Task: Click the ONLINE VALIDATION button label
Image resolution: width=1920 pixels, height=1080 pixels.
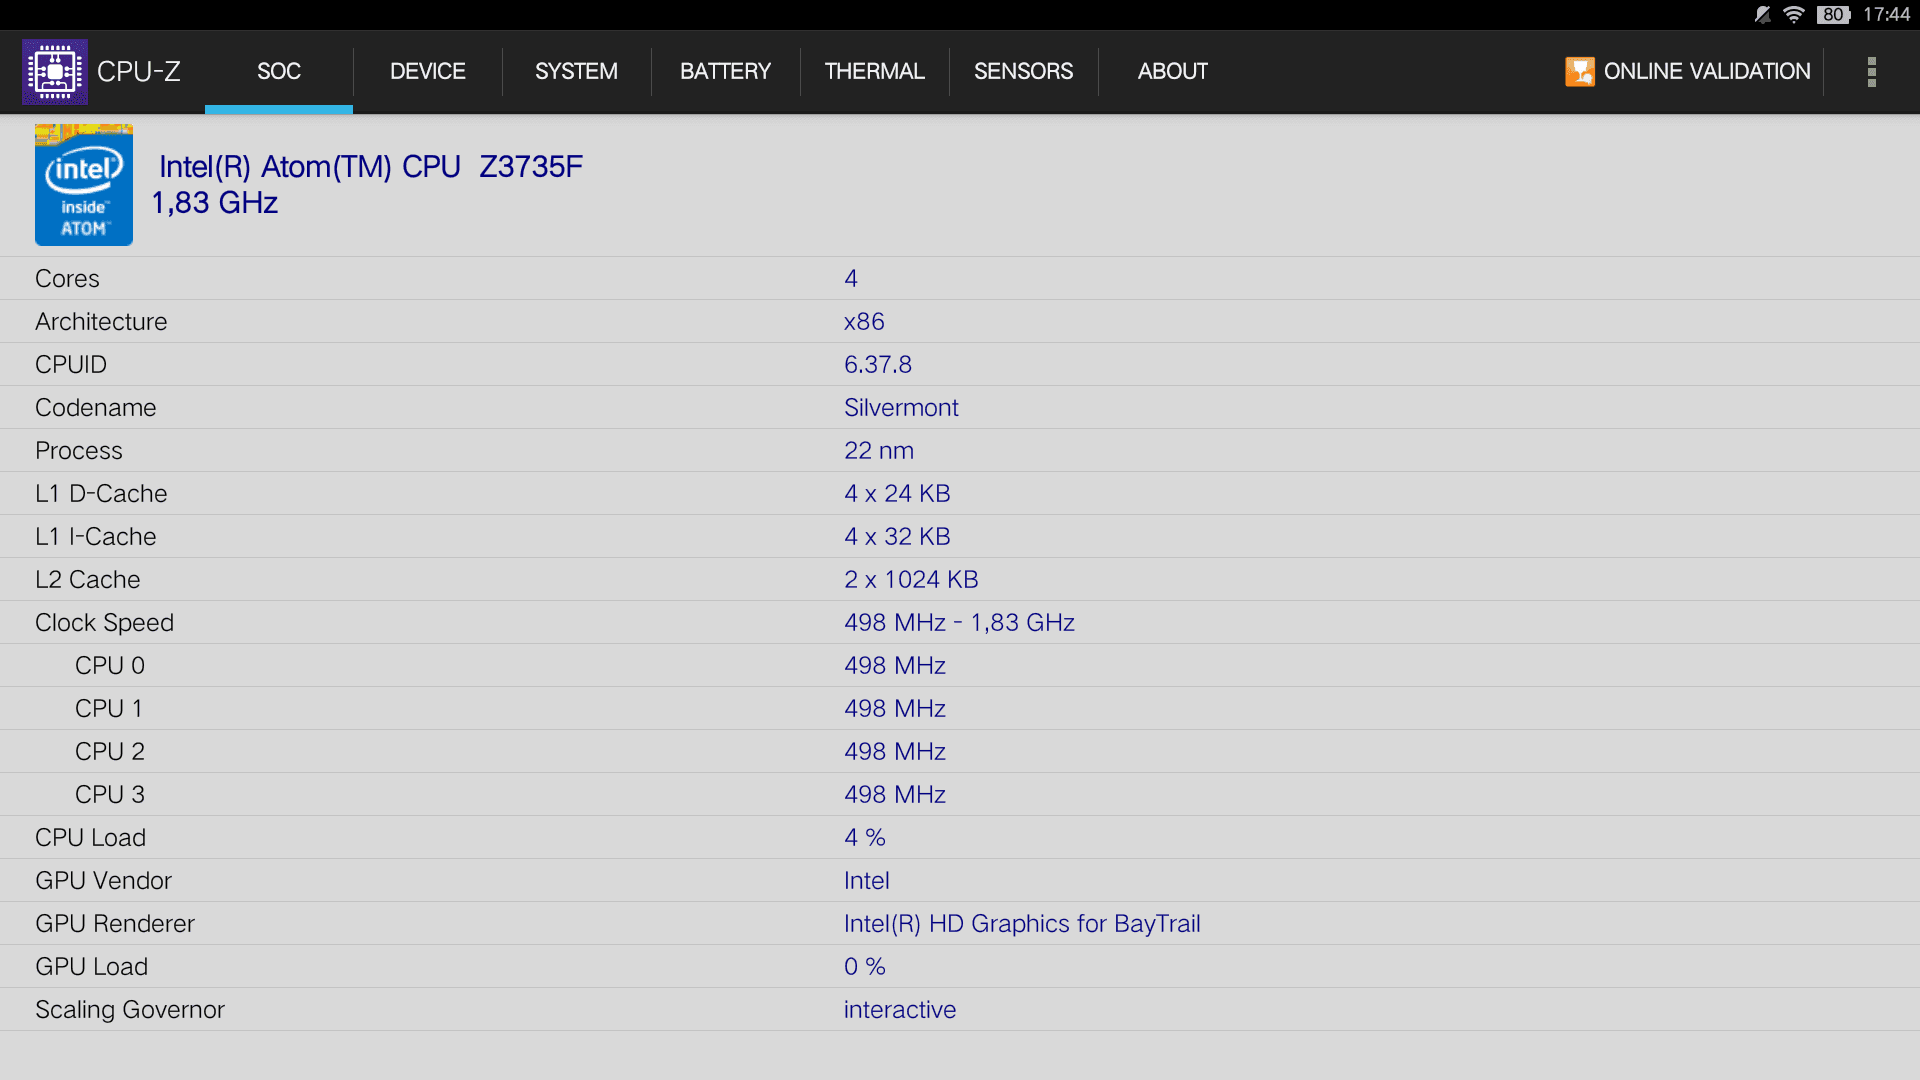Action: click(x=1707, y=72)
